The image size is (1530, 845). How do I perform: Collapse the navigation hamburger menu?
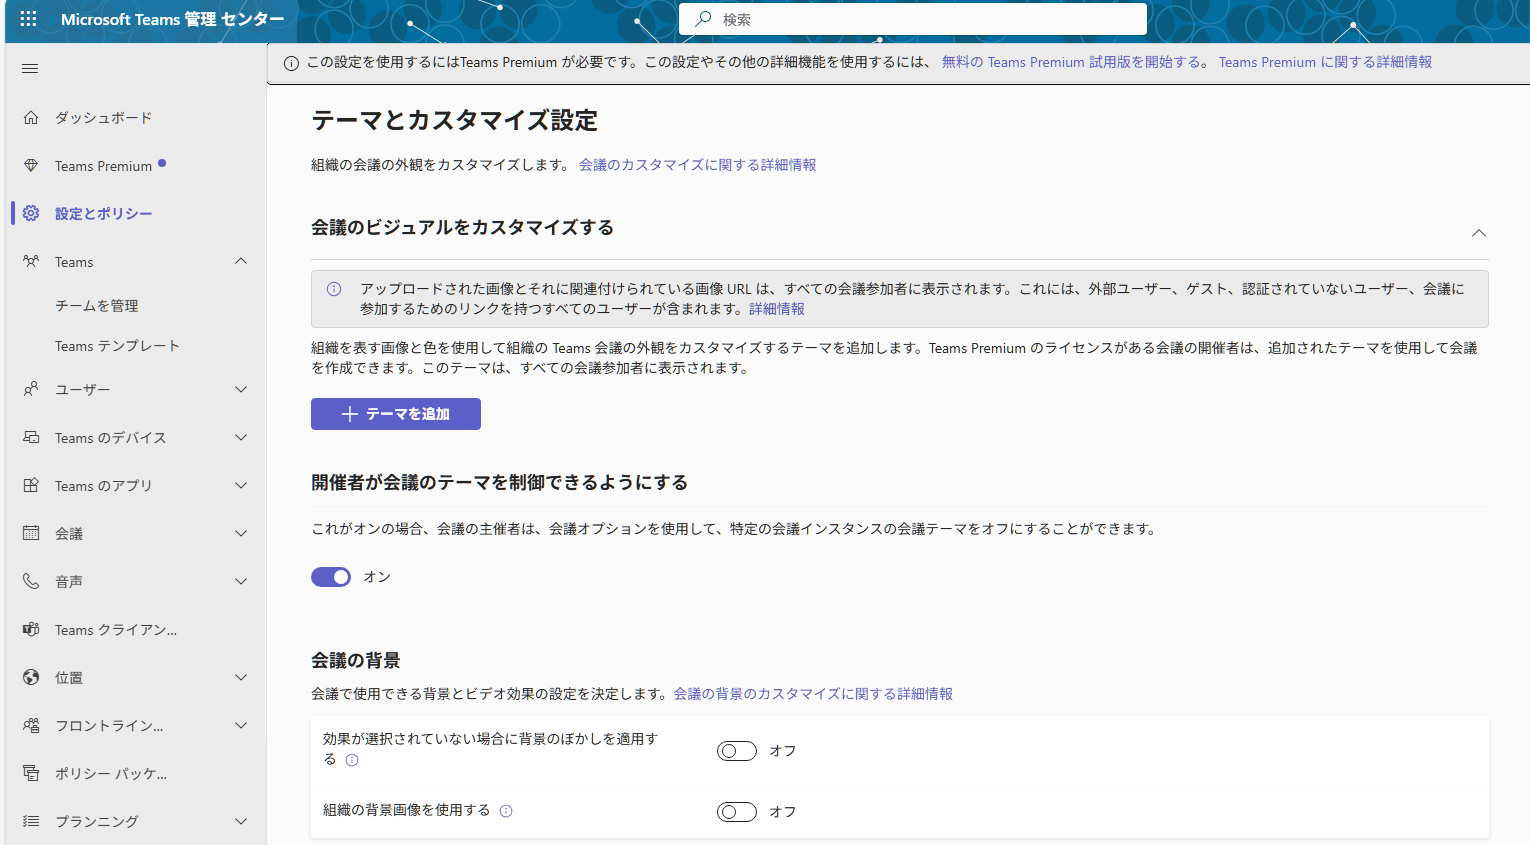pyautogui.click(x=30, y=69)
